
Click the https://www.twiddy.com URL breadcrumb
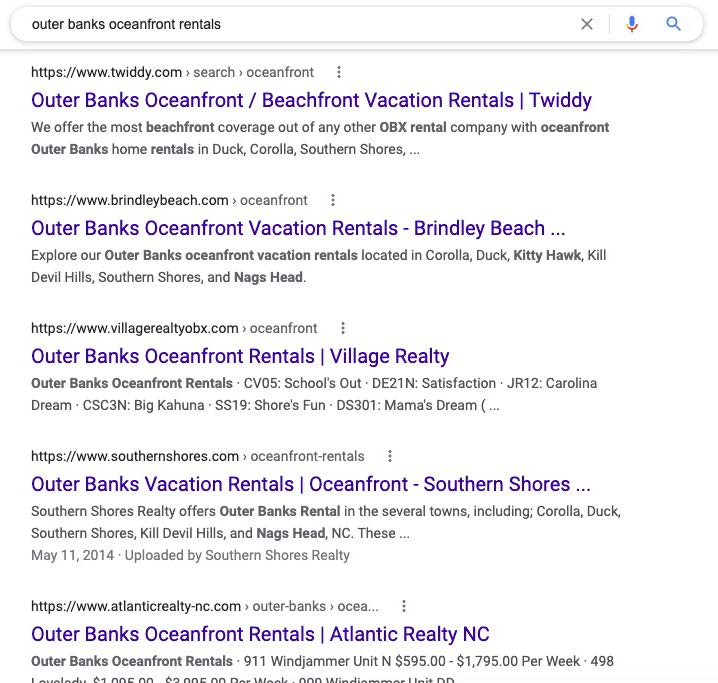[107, 72]
